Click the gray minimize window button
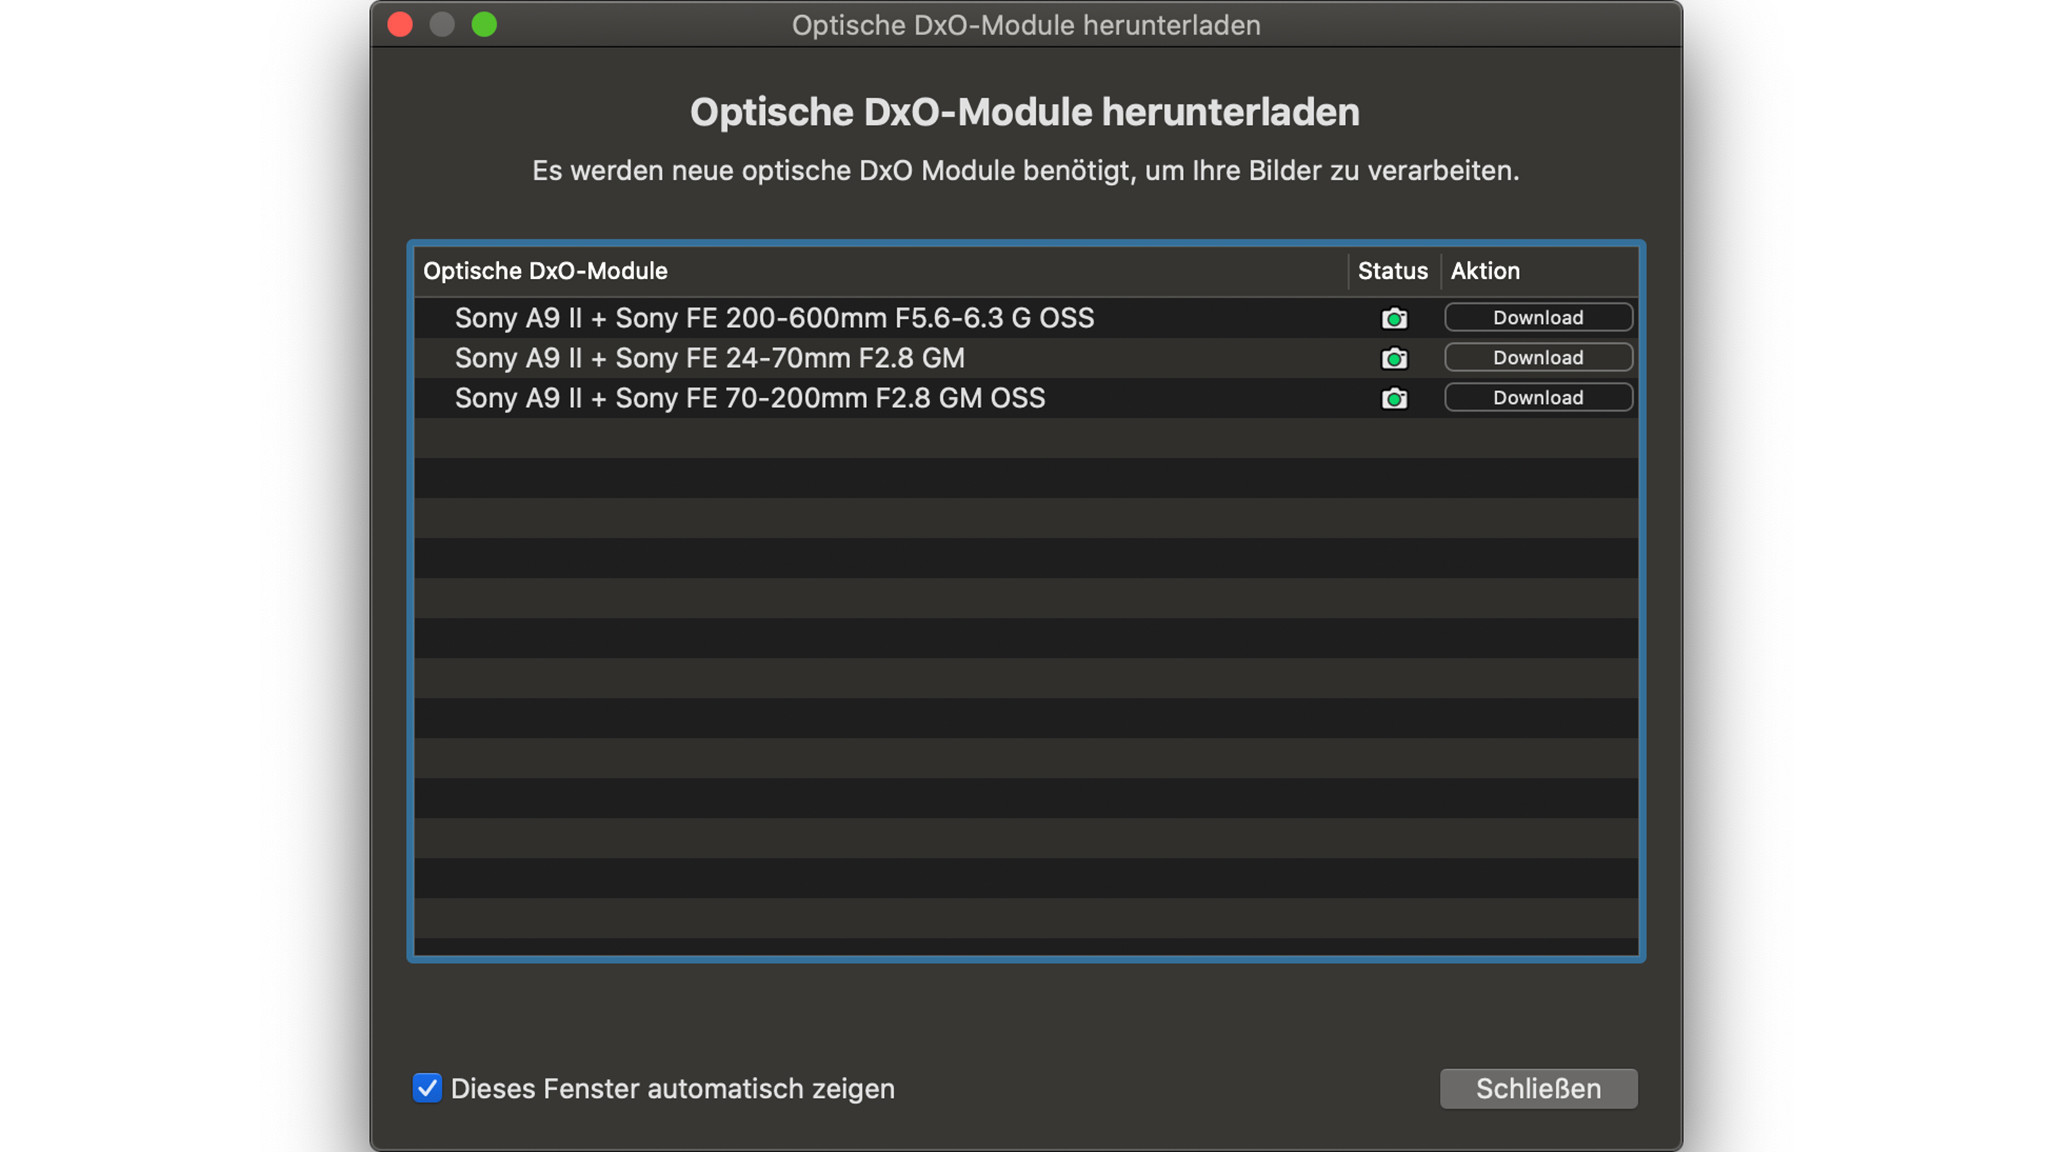 tap(442, 24)
